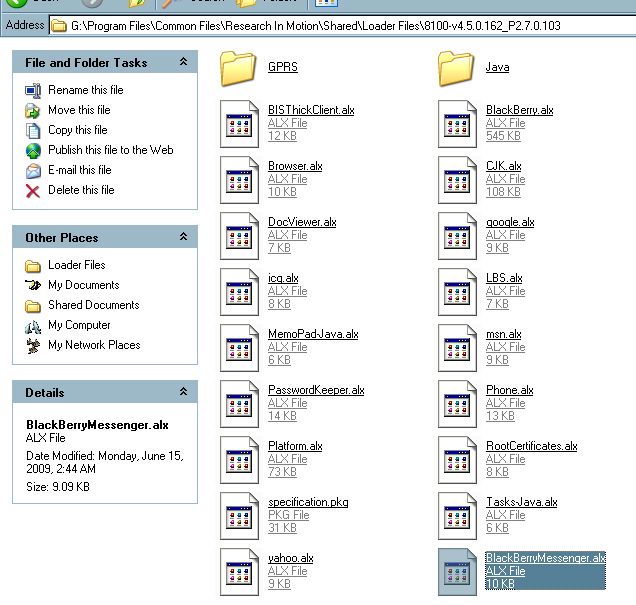The width and height of the screenshot is (636, 605).
Task: Select the Tasks-Java.alx file icon
Action: point(458,515)
